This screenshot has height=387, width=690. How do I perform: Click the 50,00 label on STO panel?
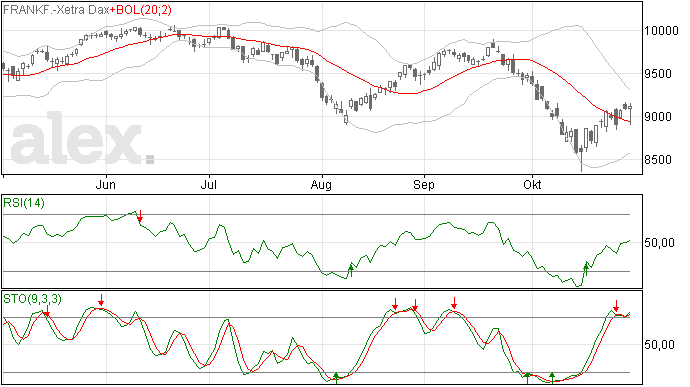click(659, 344)
